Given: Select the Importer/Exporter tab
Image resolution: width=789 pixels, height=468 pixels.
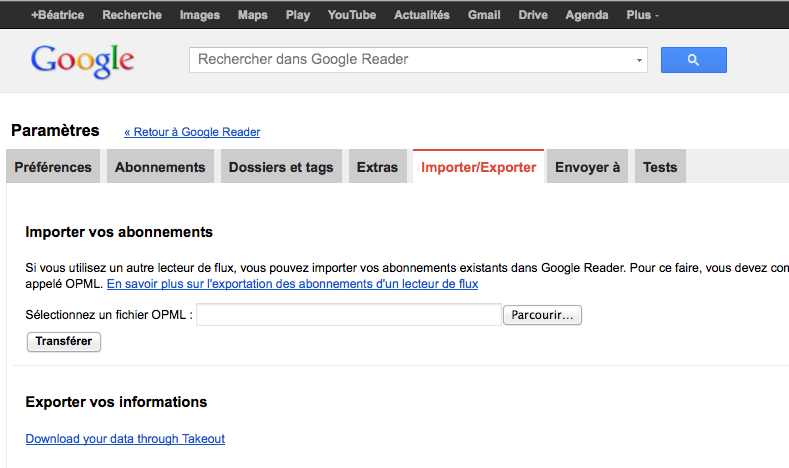Looking at the screenshot, I should coord(478,167).
